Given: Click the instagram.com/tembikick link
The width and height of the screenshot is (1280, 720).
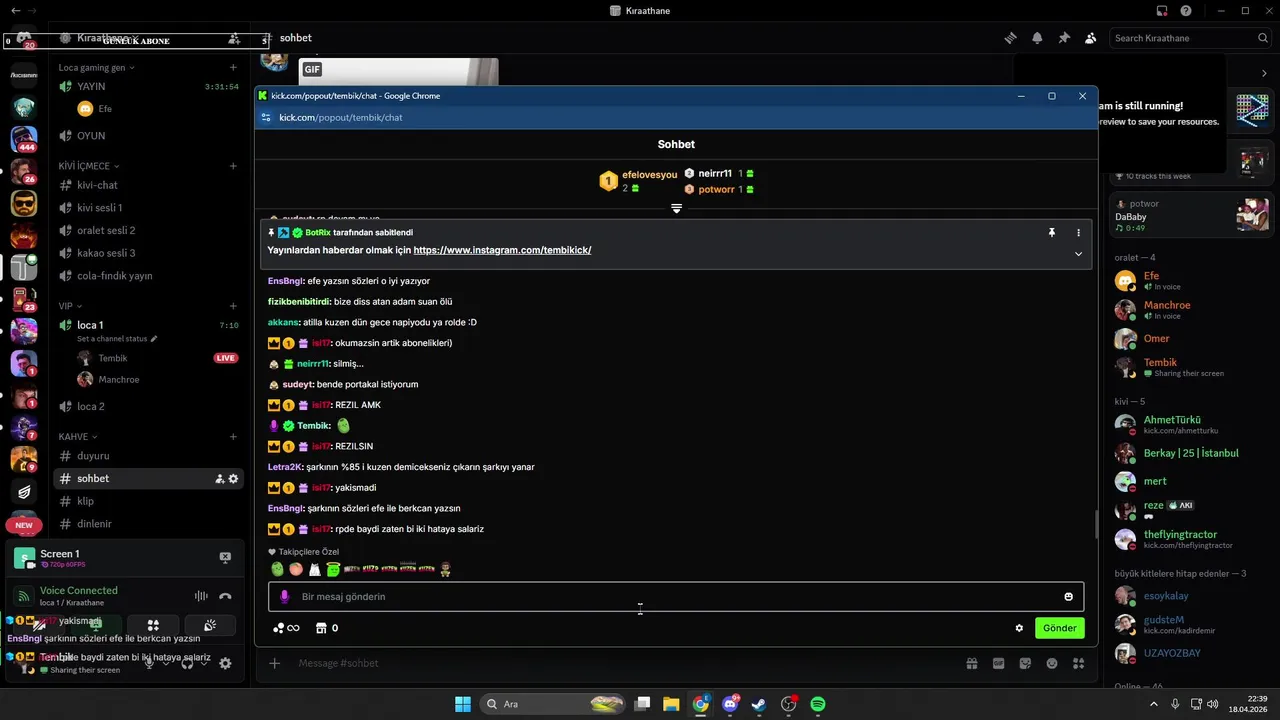Looking at the screenshot, I should coord(502,250).
